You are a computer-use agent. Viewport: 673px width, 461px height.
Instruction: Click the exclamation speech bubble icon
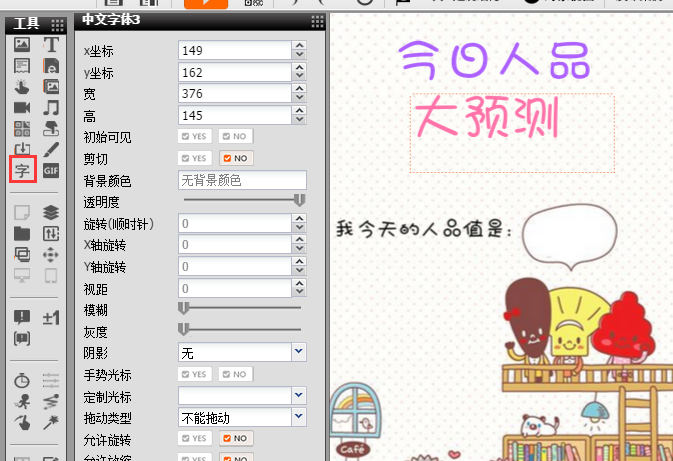tap(22, 318)
